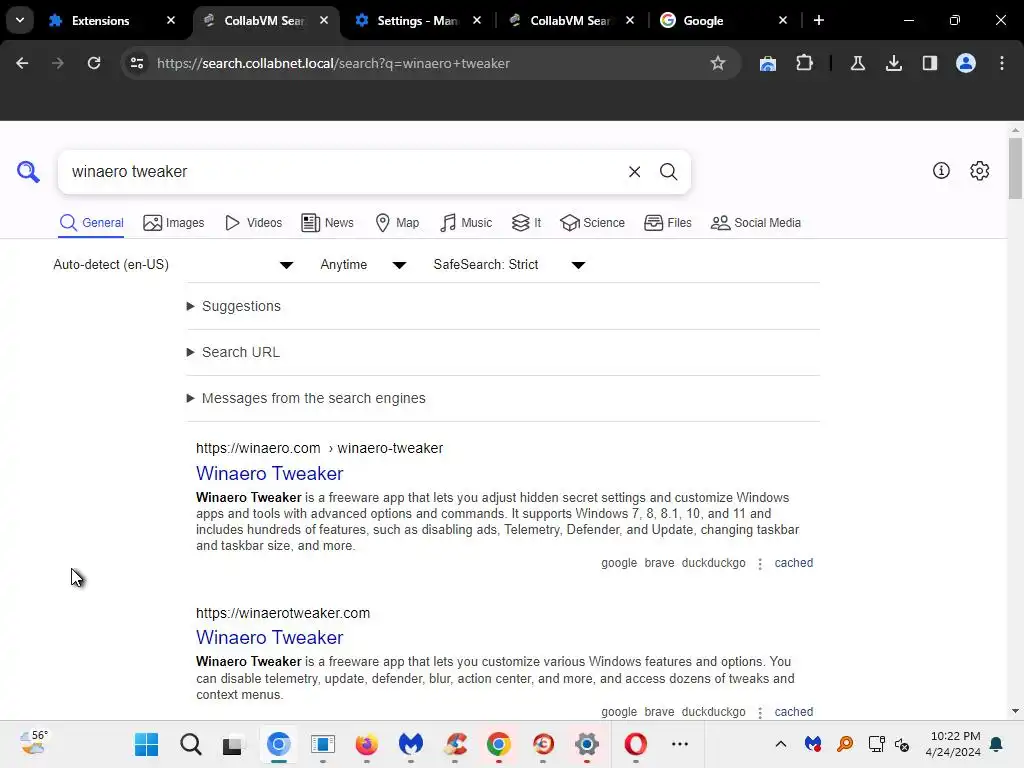Clear the search box with X icon
The image size is (1024, 768).
click(x=634, y=172)
